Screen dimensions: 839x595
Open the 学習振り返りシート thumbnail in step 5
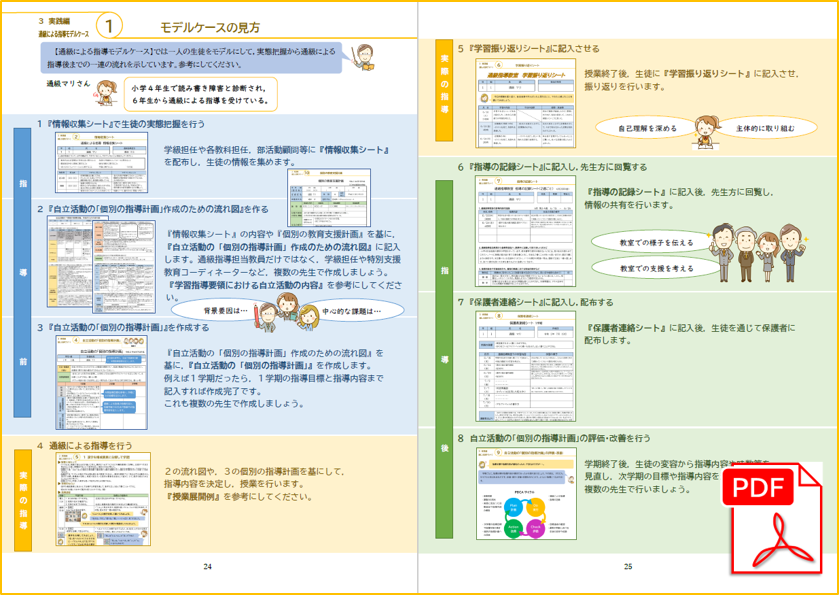coord(526,103)
